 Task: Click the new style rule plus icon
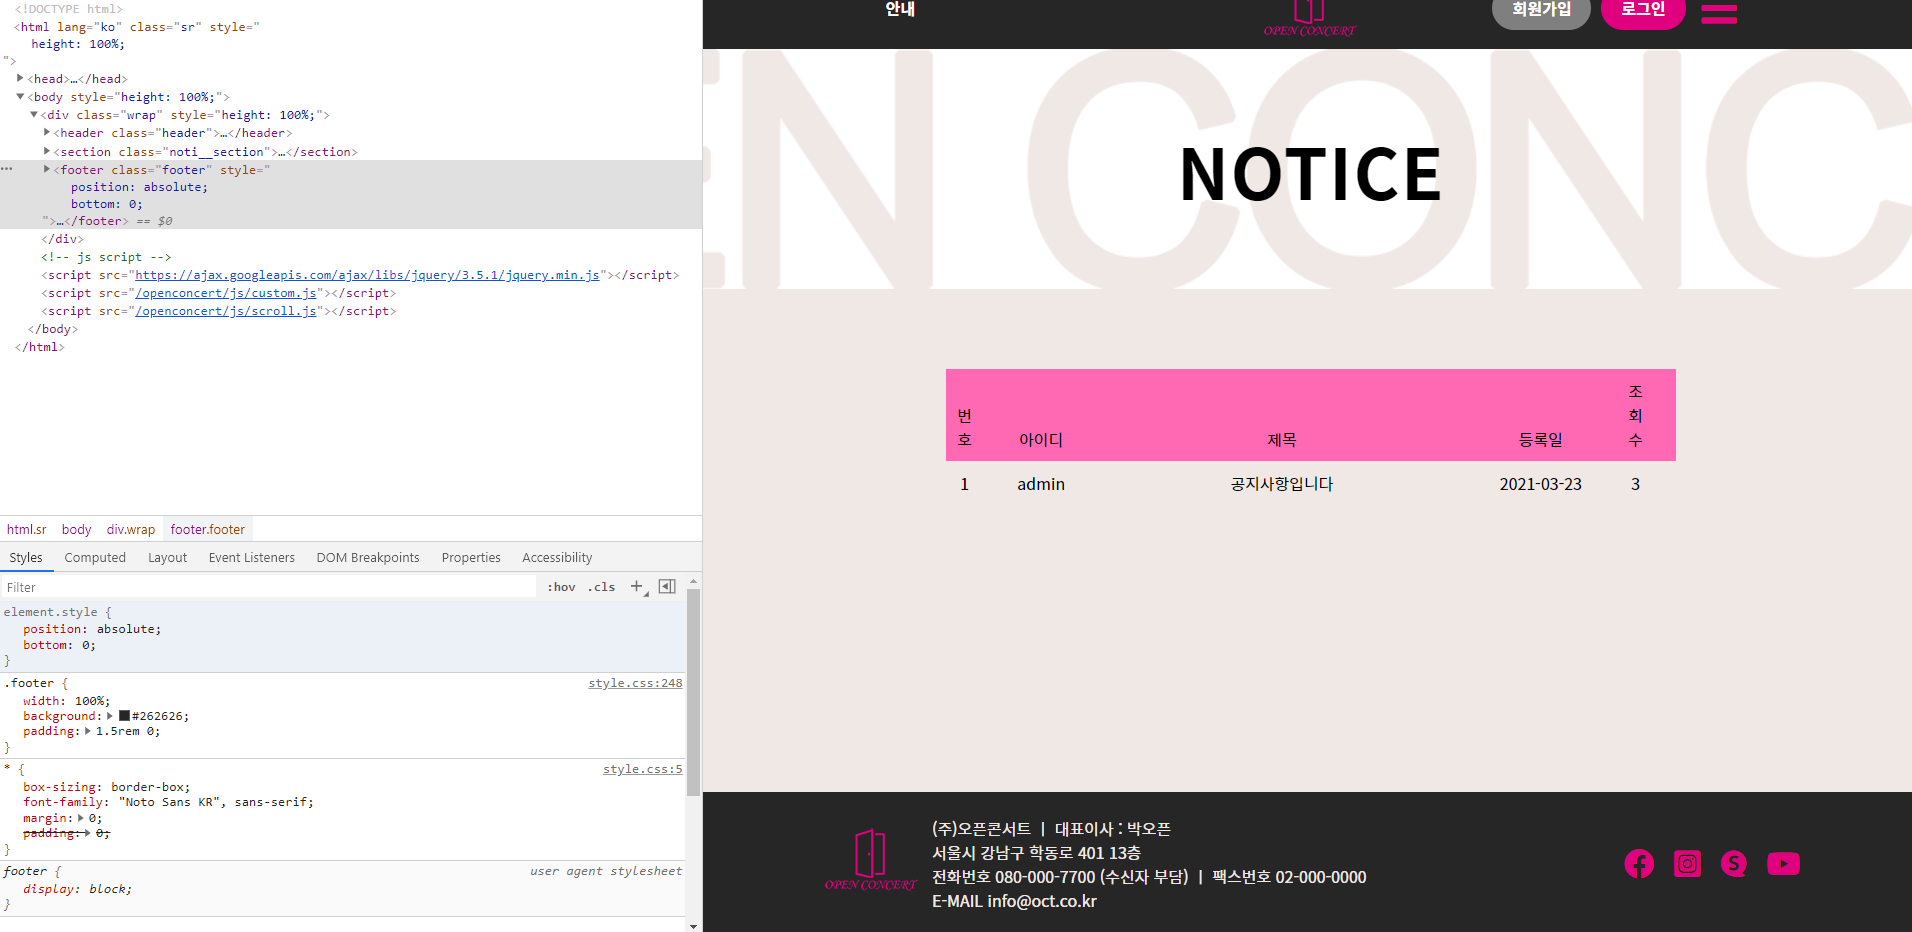[x=637, y=587]
